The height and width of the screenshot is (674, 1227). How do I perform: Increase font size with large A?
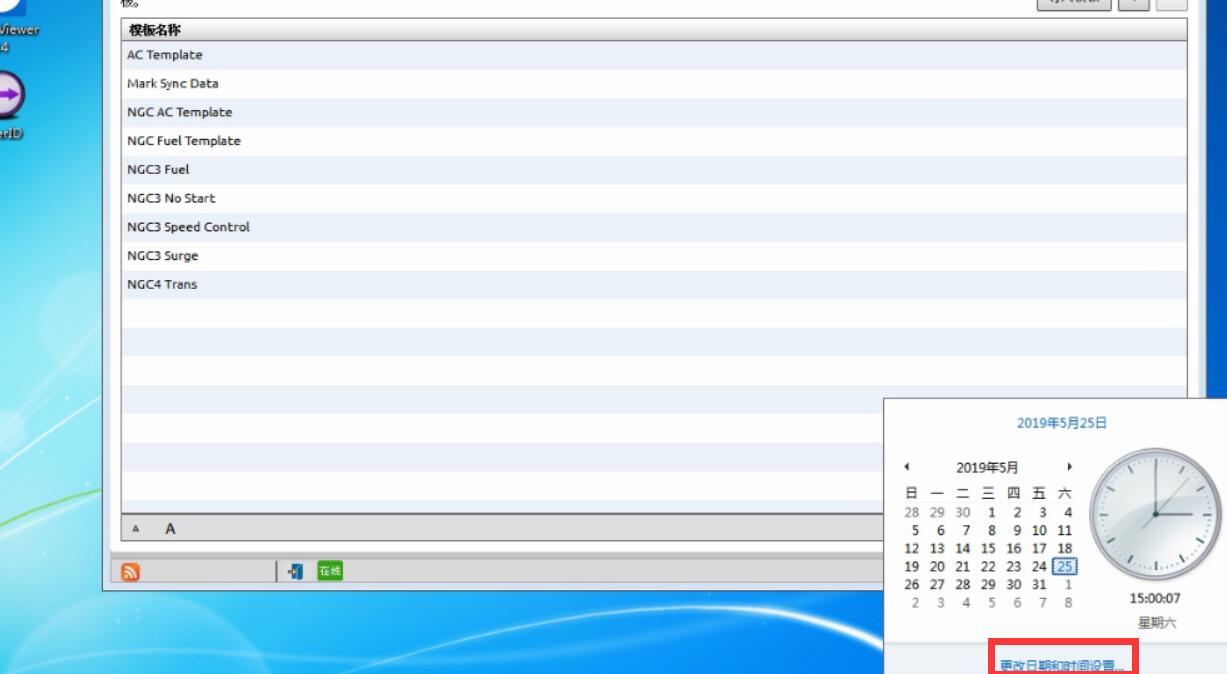170,528
